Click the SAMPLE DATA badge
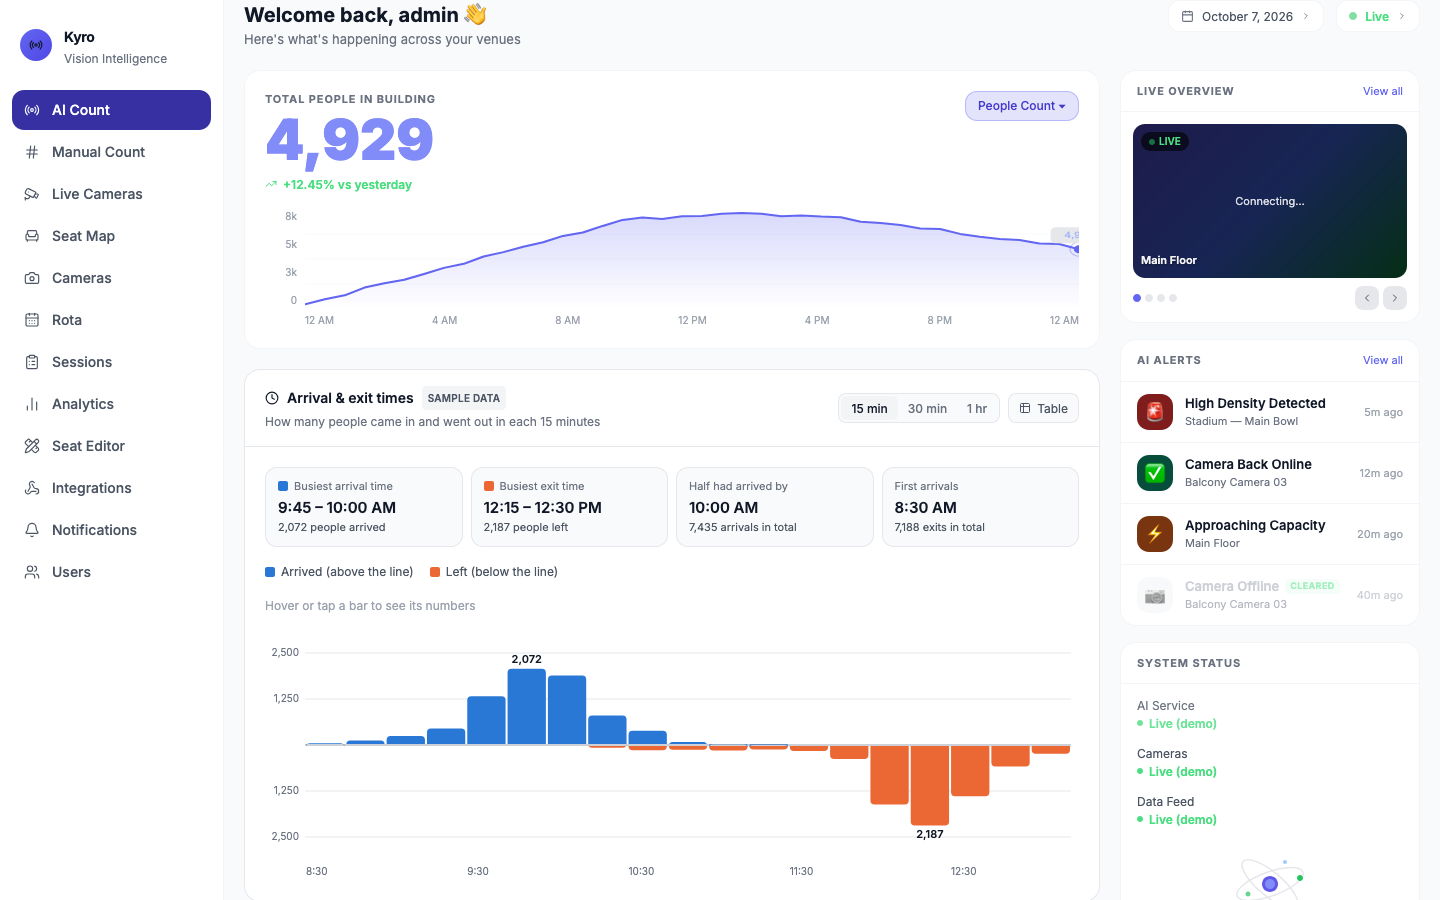 (464, 398)
